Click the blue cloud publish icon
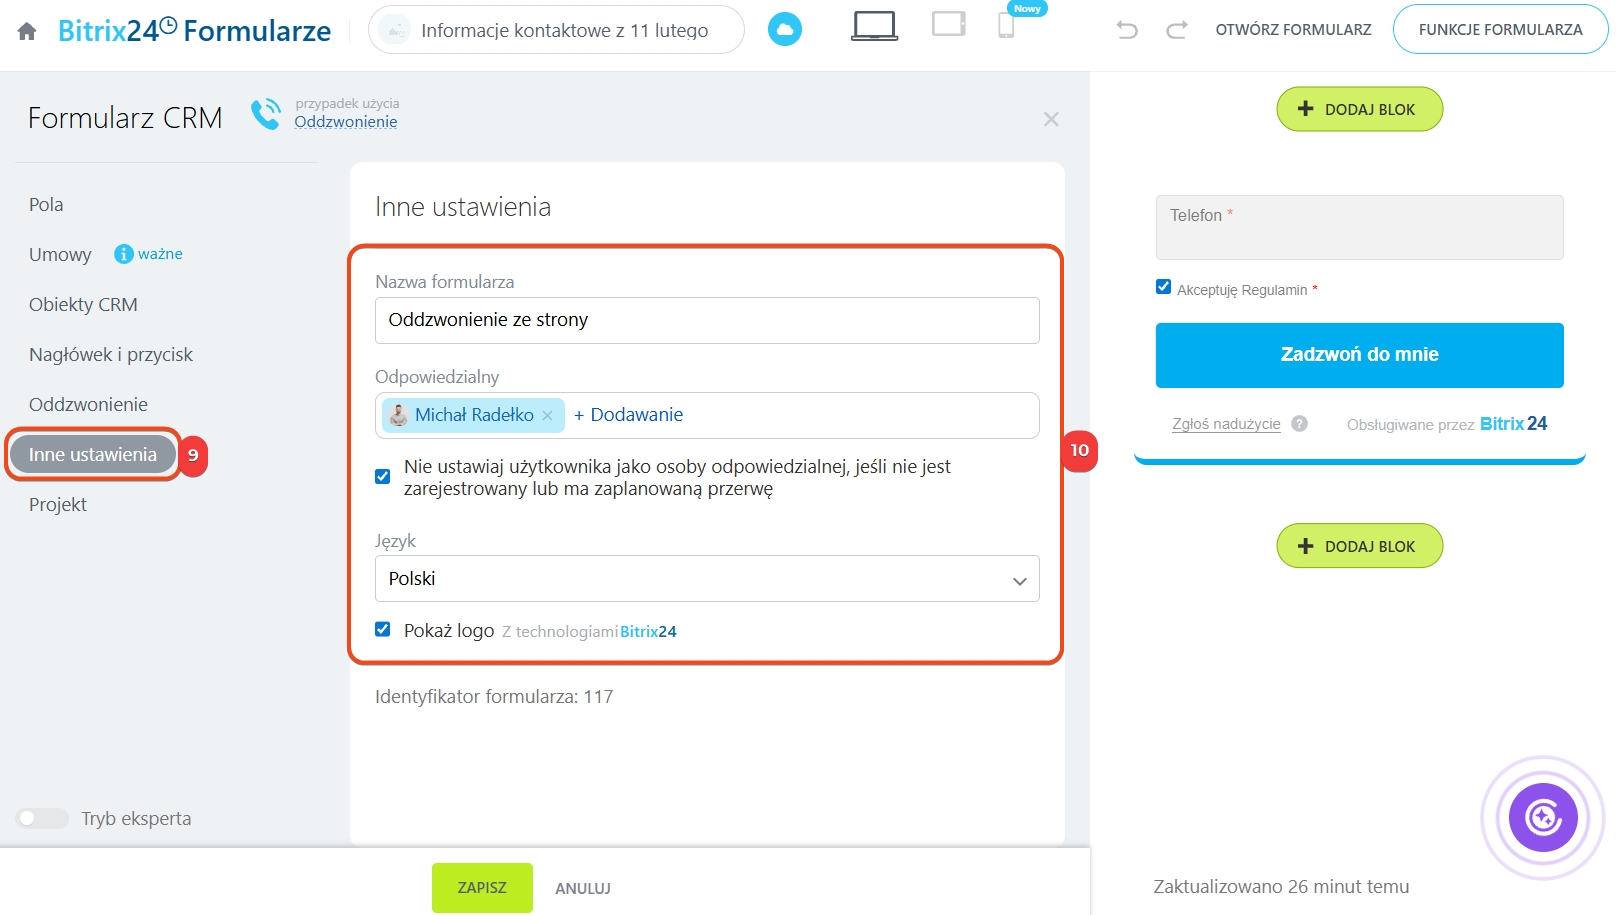 (784, 30)
